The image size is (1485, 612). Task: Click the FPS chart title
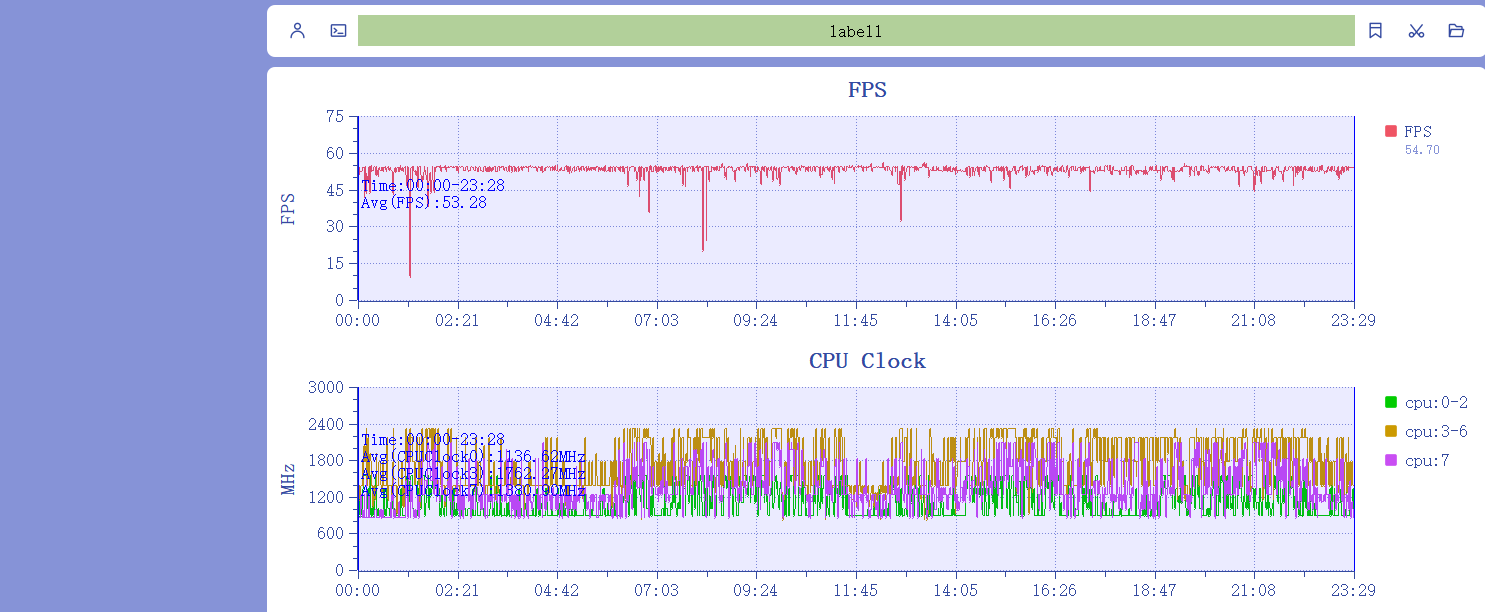click(x=867, y=90)
